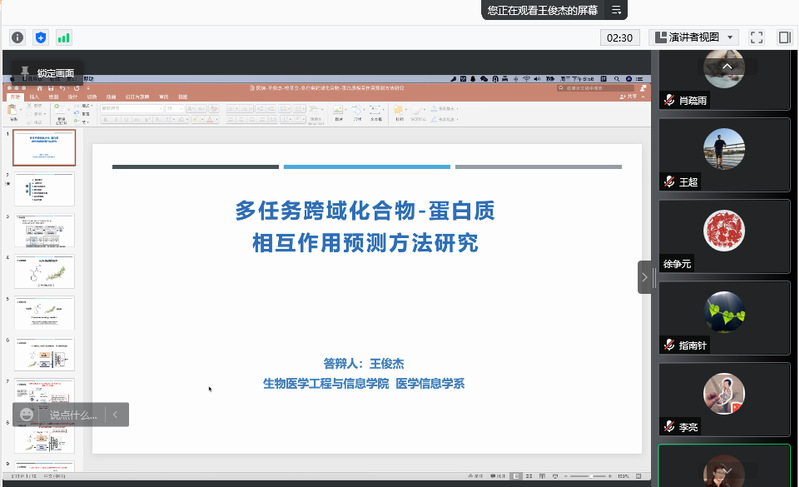Viewport: 799px width, 487px height.
Task: Click 李亮's muted microphone icon
Action: pyautogui.click(x=669, y=427)
